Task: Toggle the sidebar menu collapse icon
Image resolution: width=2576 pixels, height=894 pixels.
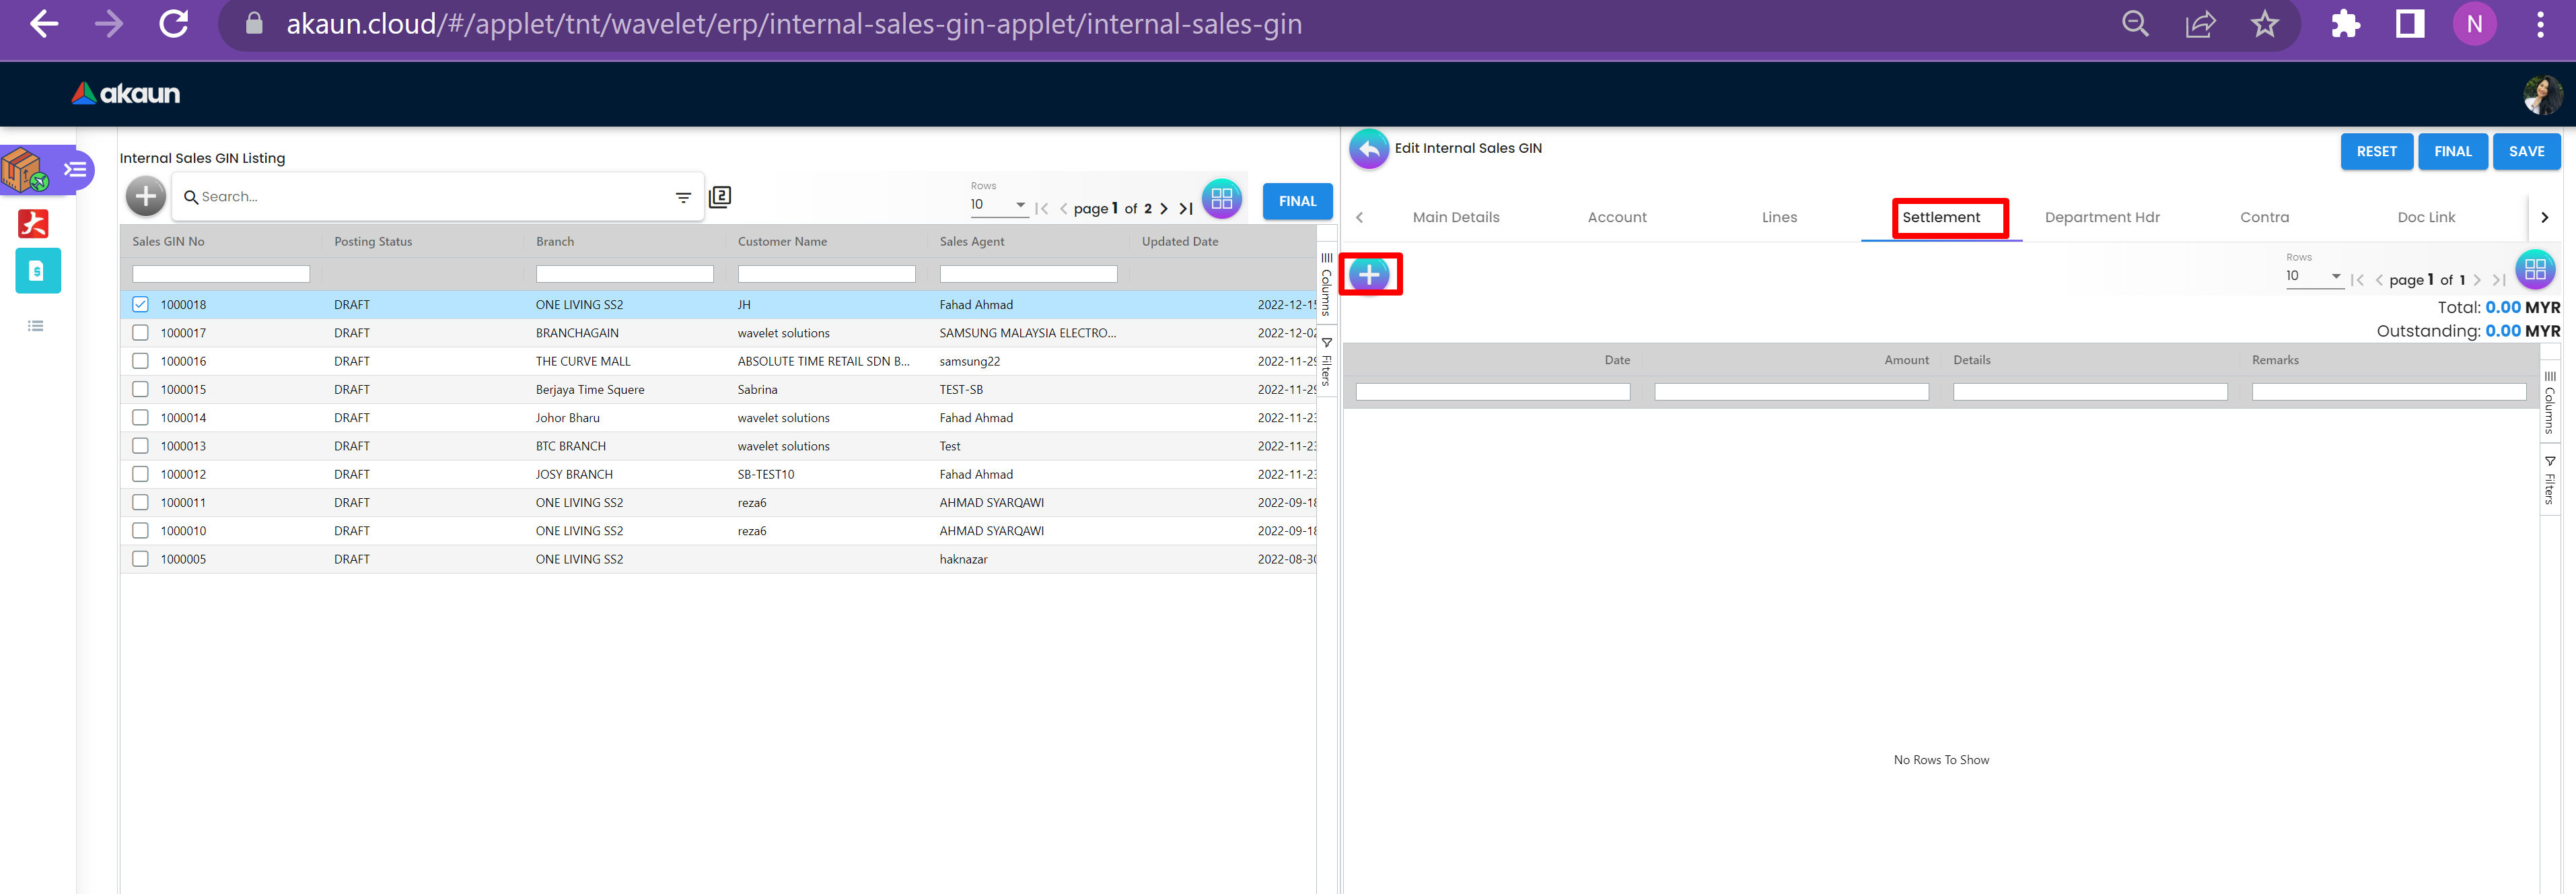Action: pyautogui.click(x=75, y=169)
